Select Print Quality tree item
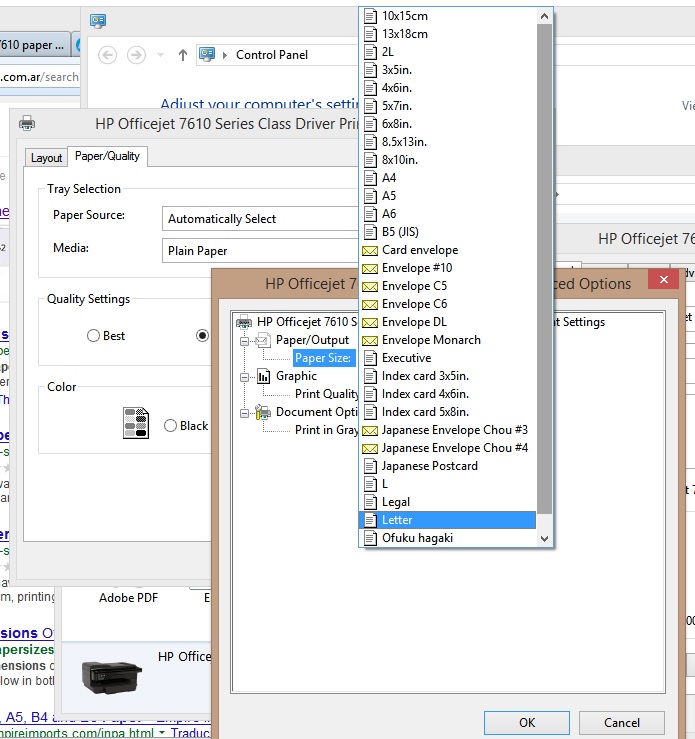The image size is (695, 739). [x=327, y=394]
